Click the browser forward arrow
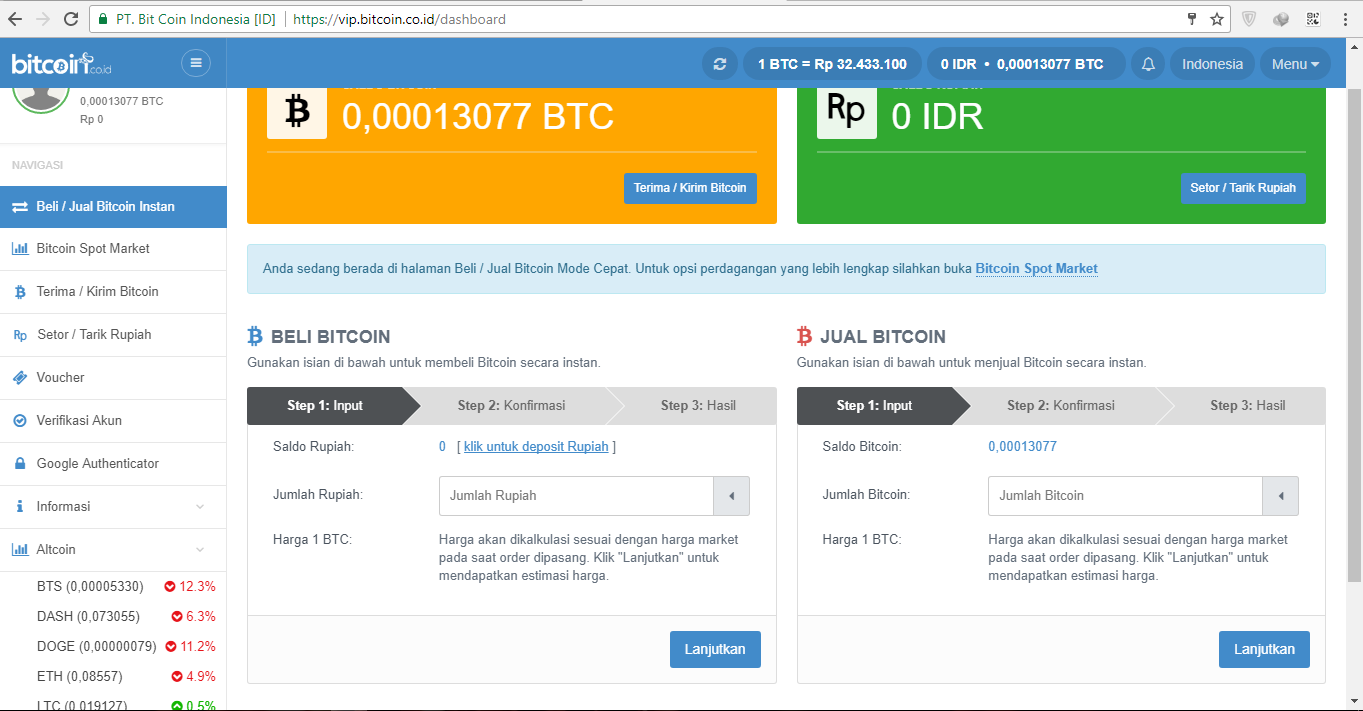Viewport: 1363px width, 711px height. [43, 19]
